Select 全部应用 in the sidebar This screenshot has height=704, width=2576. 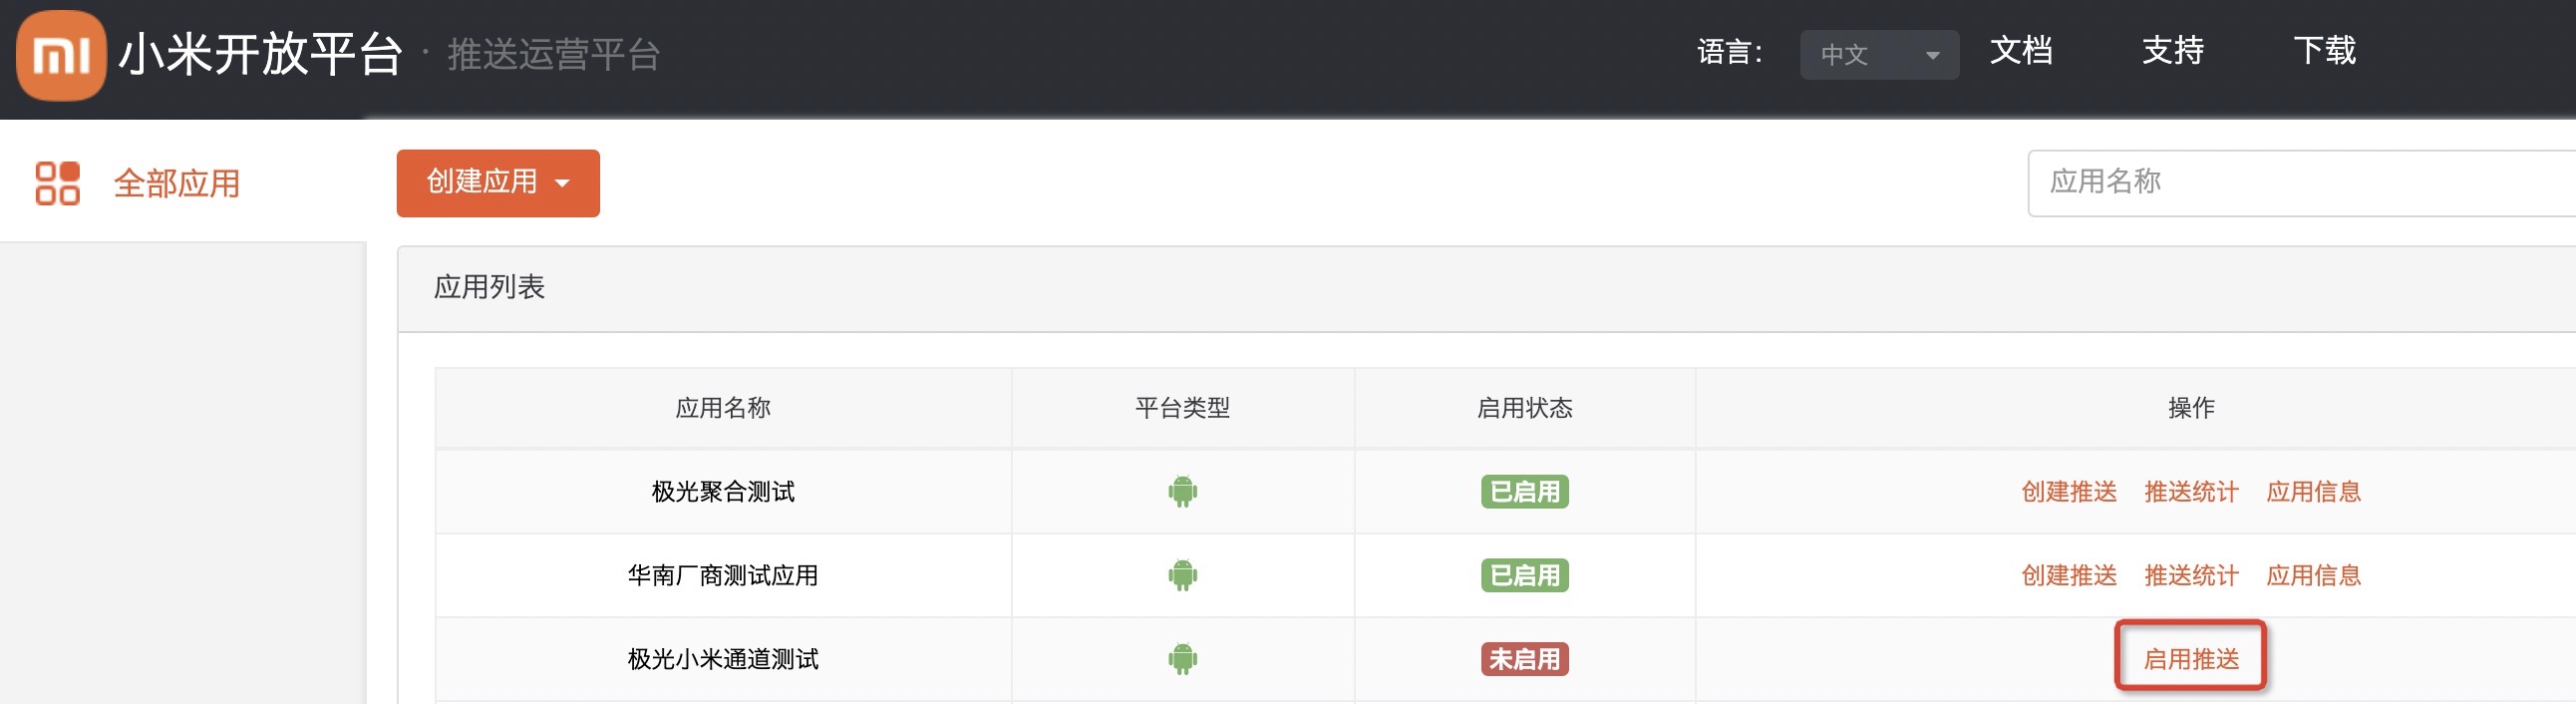pyautogui.click(x=177, y=184)
